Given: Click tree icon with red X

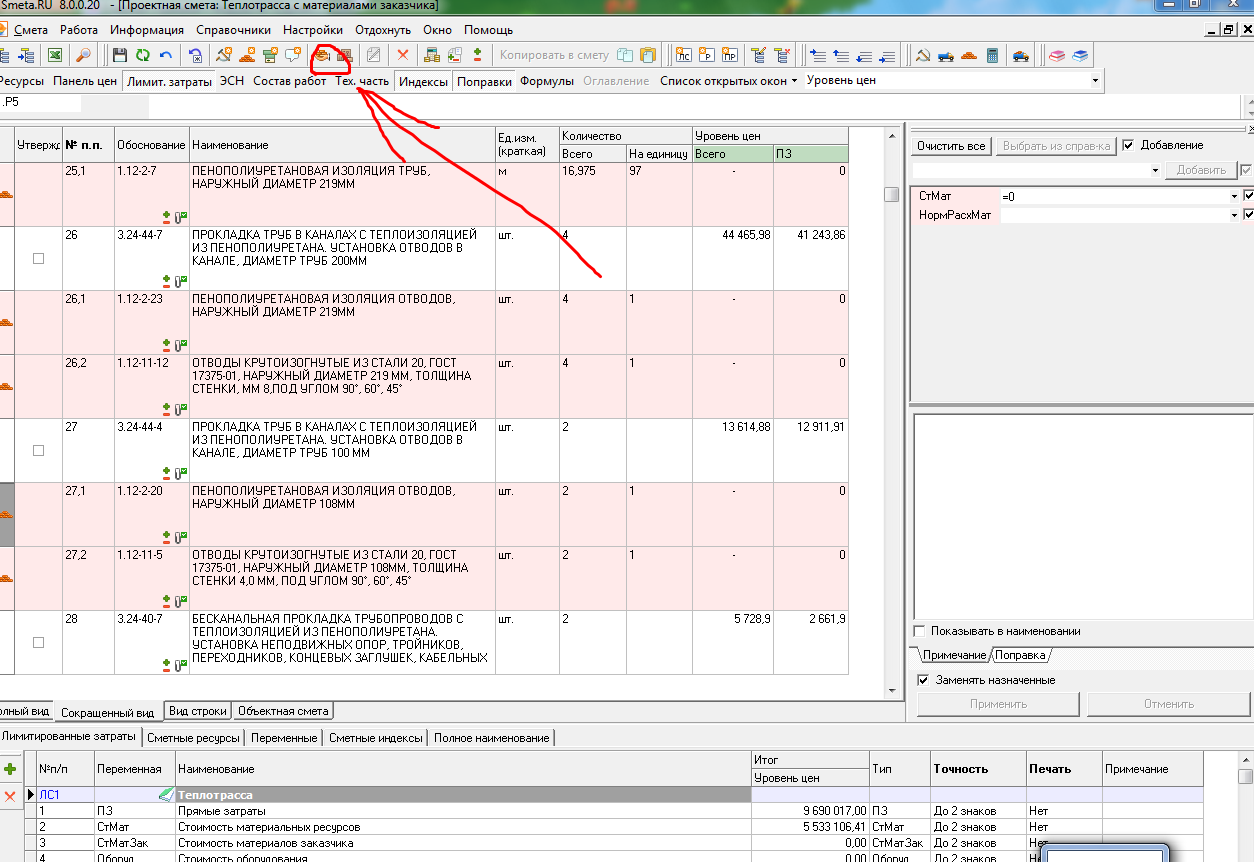Looking at the screenshot, I should [x=783, y=55].
